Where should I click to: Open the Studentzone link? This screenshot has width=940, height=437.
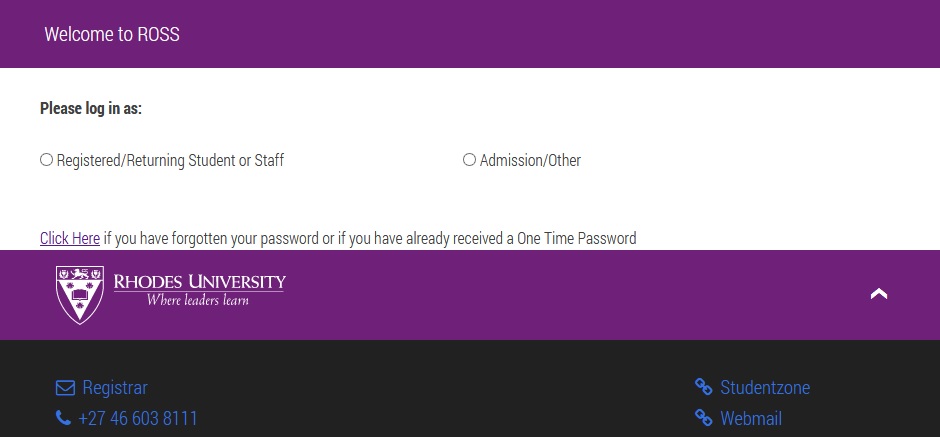pos(765,388)
